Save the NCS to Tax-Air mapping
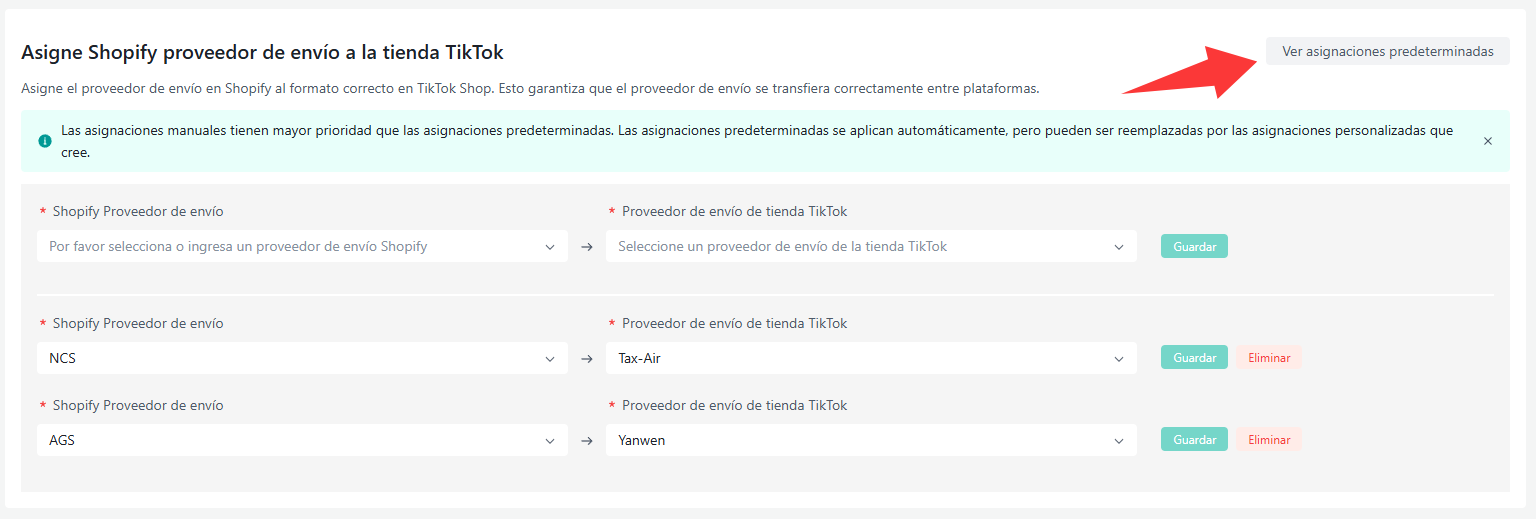The width and height of the screenshot is (1536, 519). point(1193,358)
